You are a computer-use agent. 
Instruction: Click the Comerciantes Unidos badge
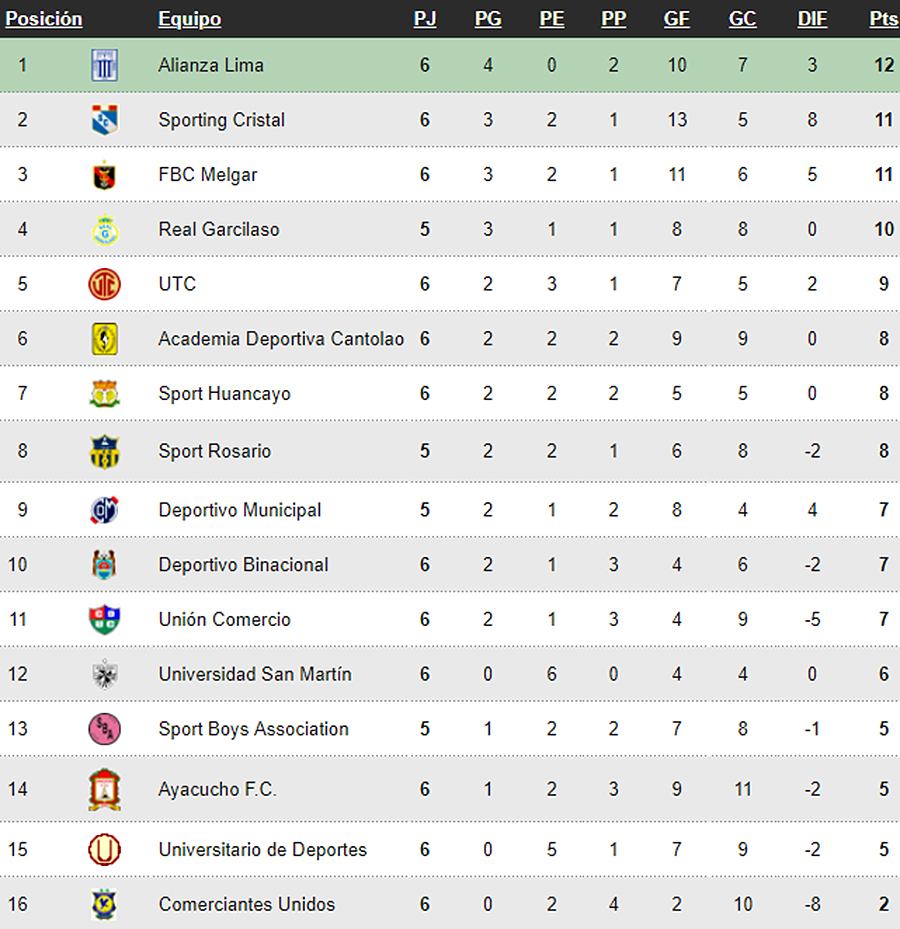pos(104,904)
